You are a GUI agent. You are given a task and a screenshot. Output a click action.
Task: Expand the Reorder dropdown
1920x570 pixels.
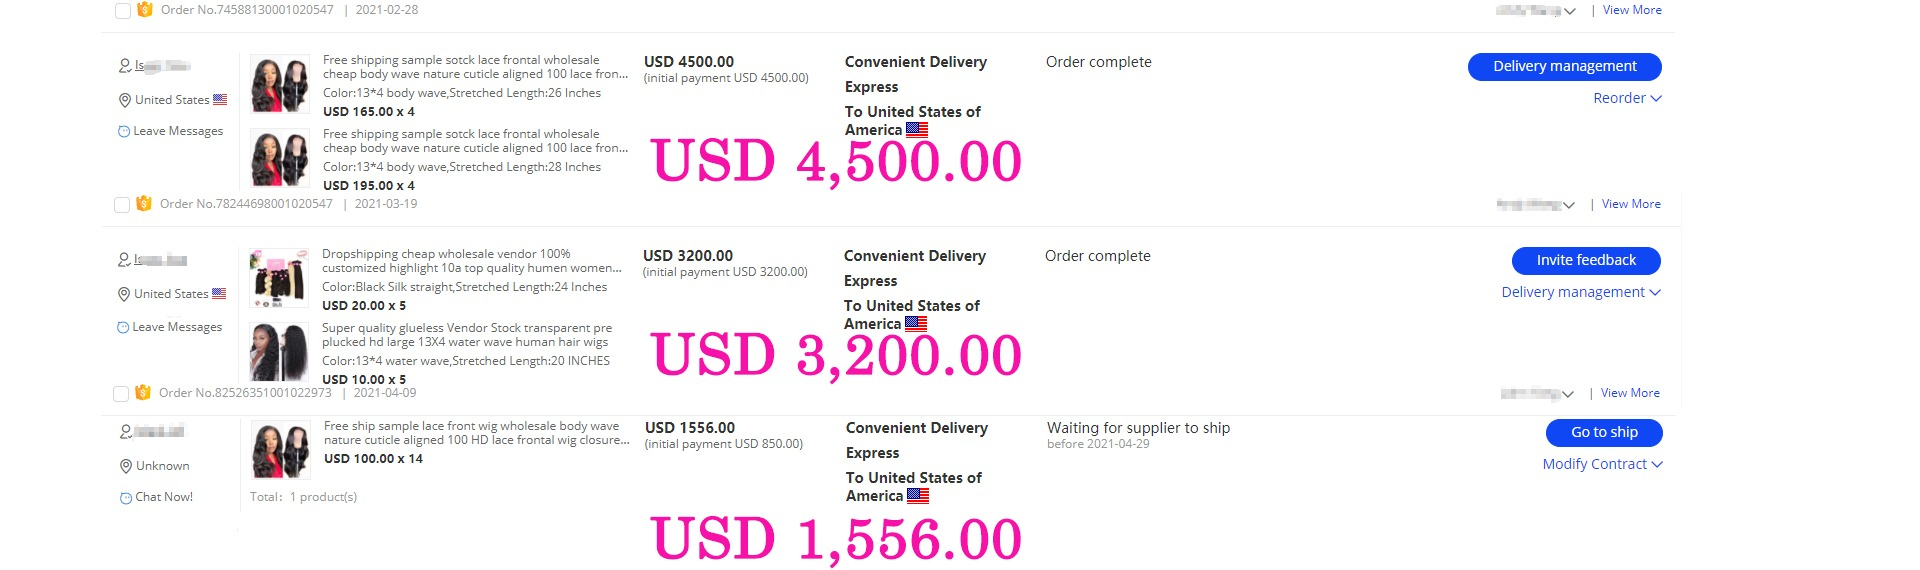1627,98
